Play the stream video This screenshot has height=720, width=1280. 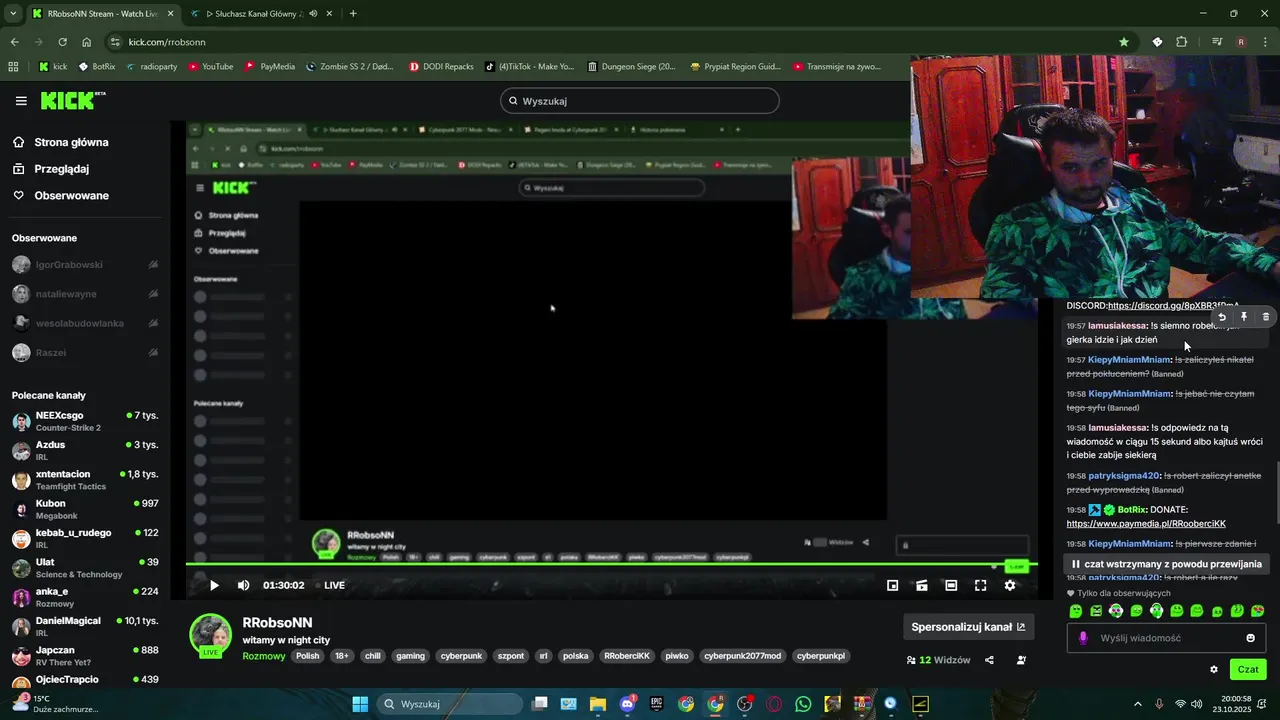pyautogui.click(x=213, y=585)
